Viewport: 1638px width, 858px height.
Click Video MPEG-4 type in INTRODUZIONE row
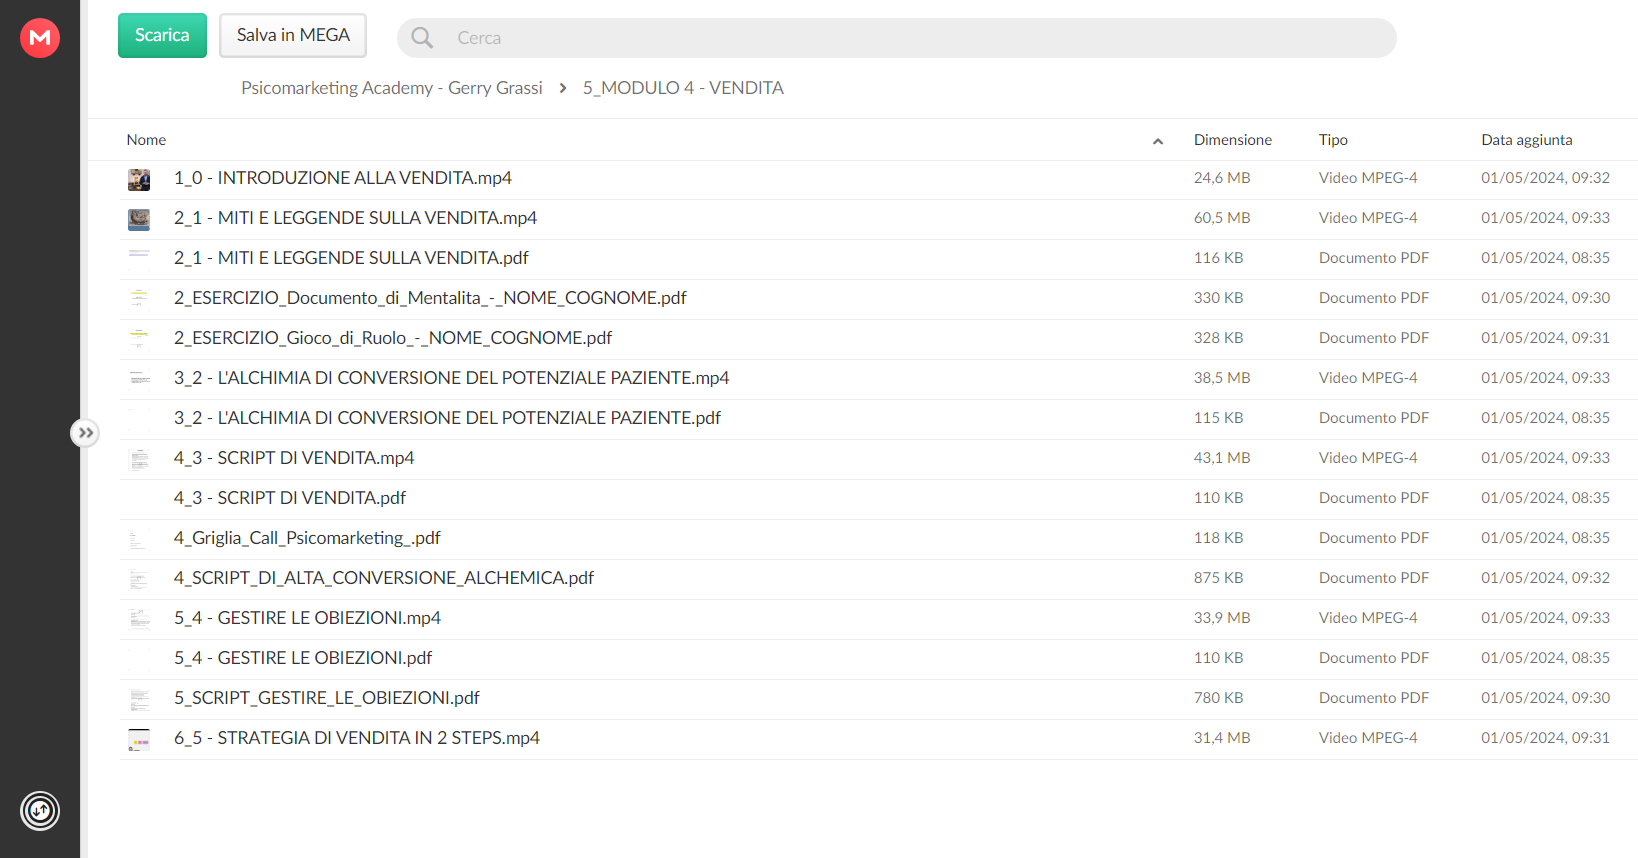coord(1368,178)
